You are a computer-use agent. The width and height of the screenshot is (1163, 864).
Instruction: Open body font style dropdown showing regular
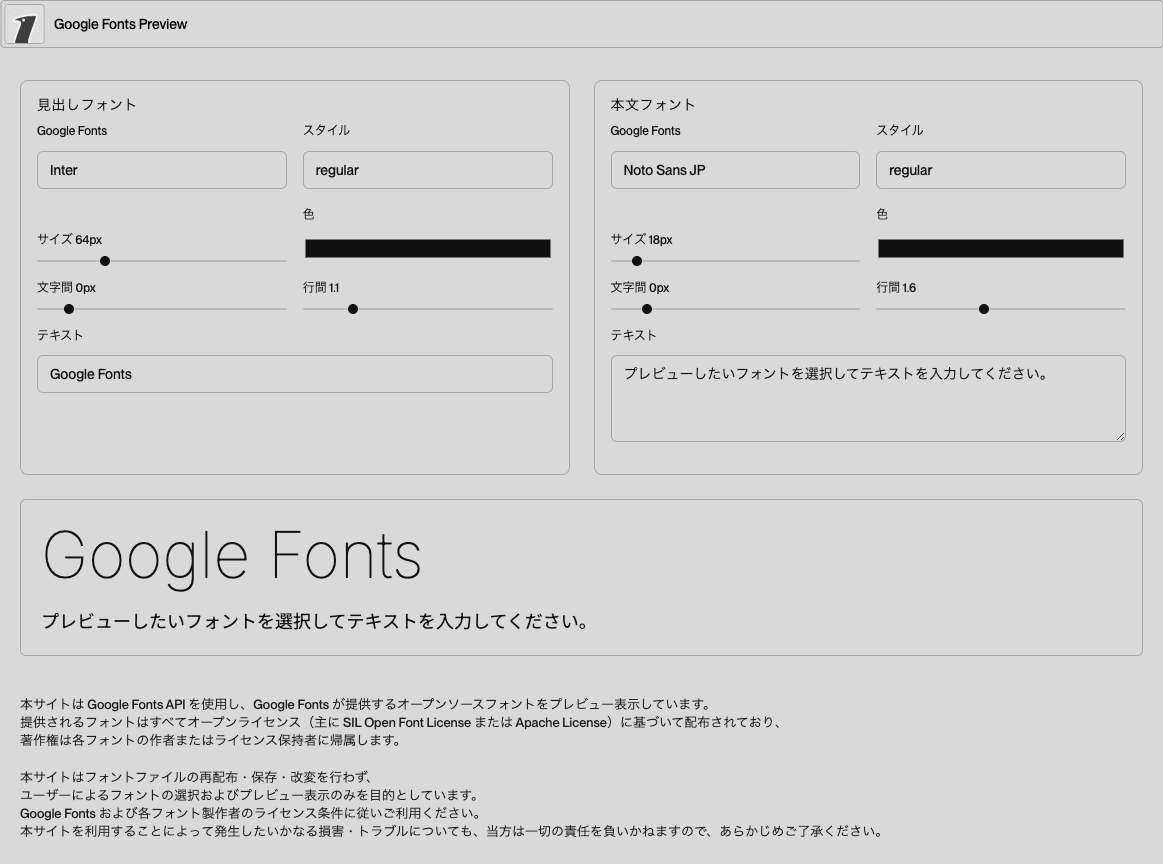(1001, 170)
